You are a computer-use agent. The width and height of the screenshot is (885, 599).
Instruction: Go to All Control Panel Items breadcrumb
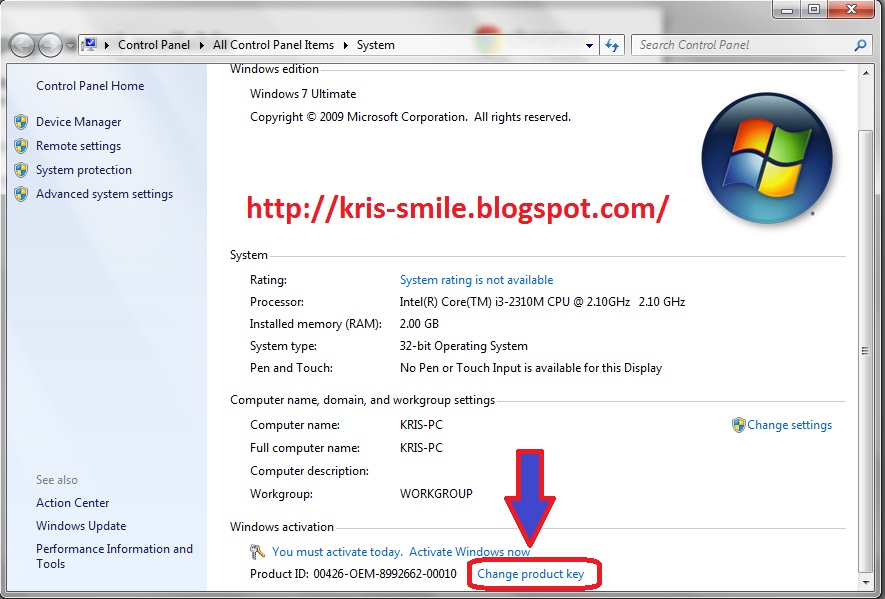pyautogui.click(x=273, y=45)
